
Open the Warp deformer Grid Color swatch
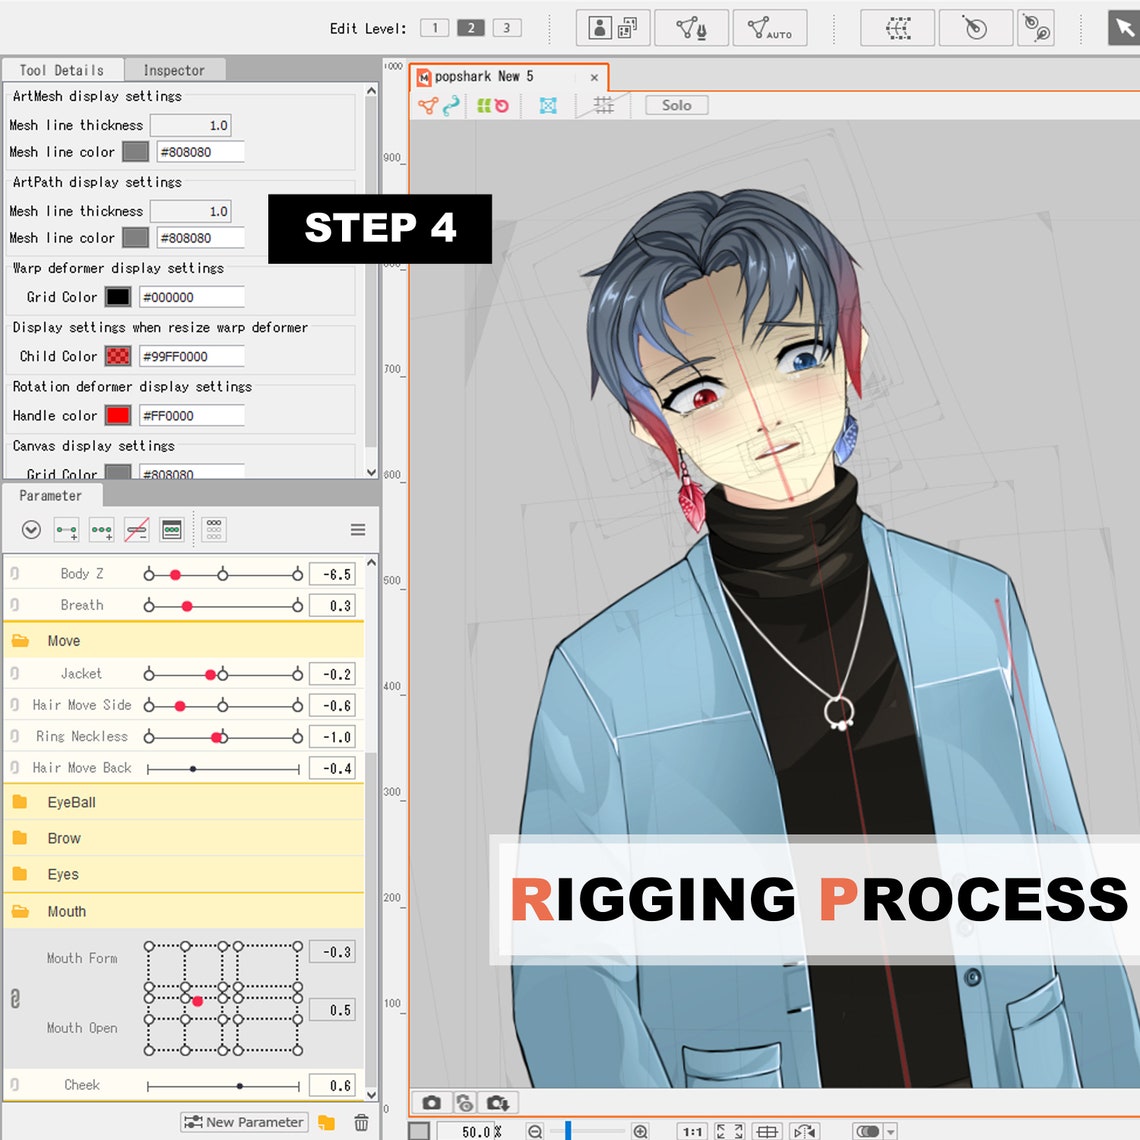(x=116, y=296)
